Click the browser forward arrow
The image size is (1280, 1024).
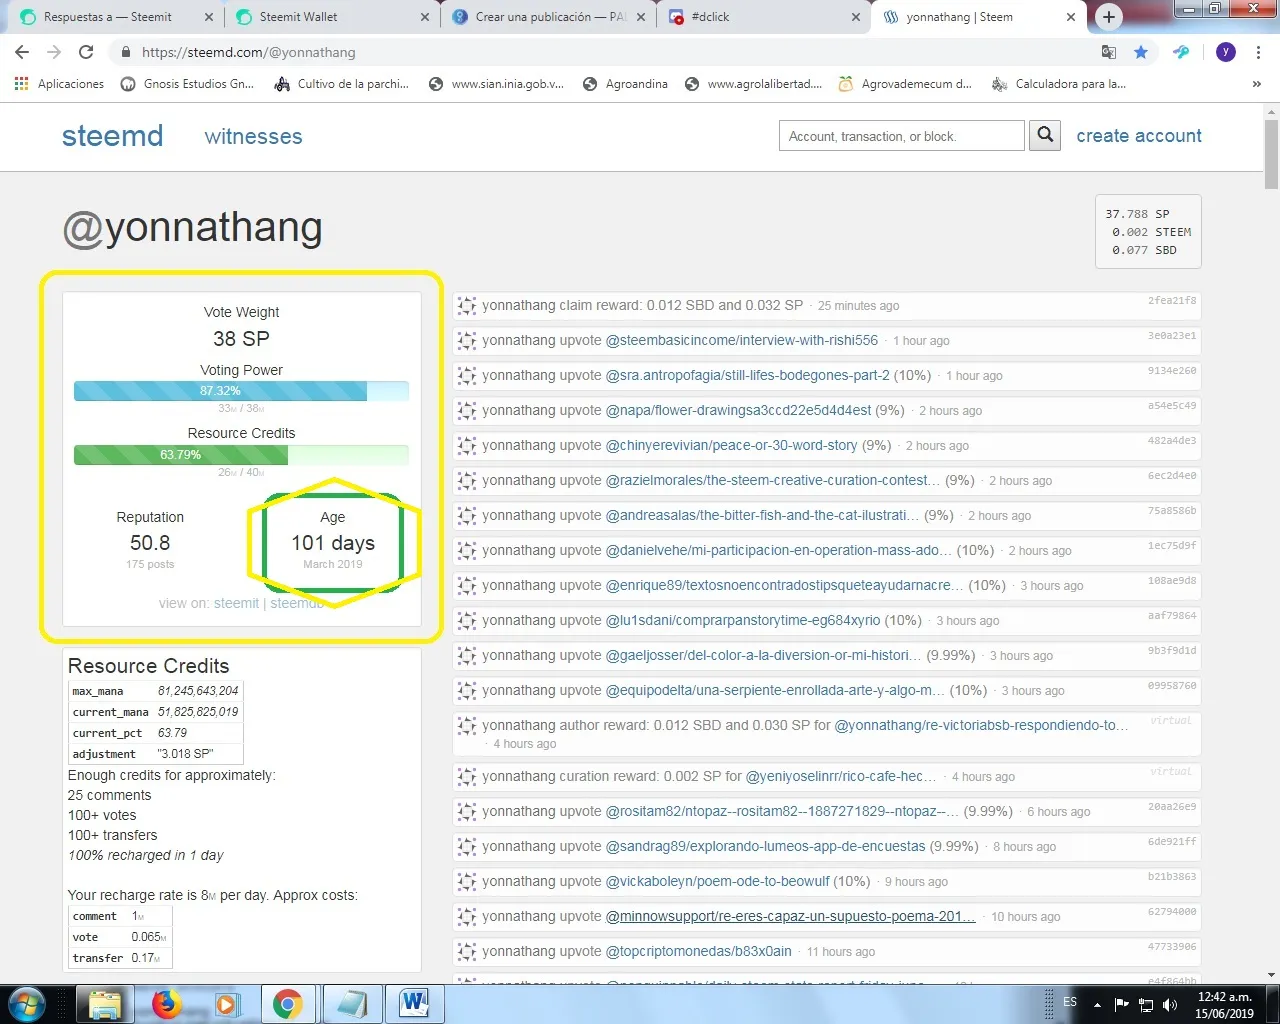tap(54, 52)
